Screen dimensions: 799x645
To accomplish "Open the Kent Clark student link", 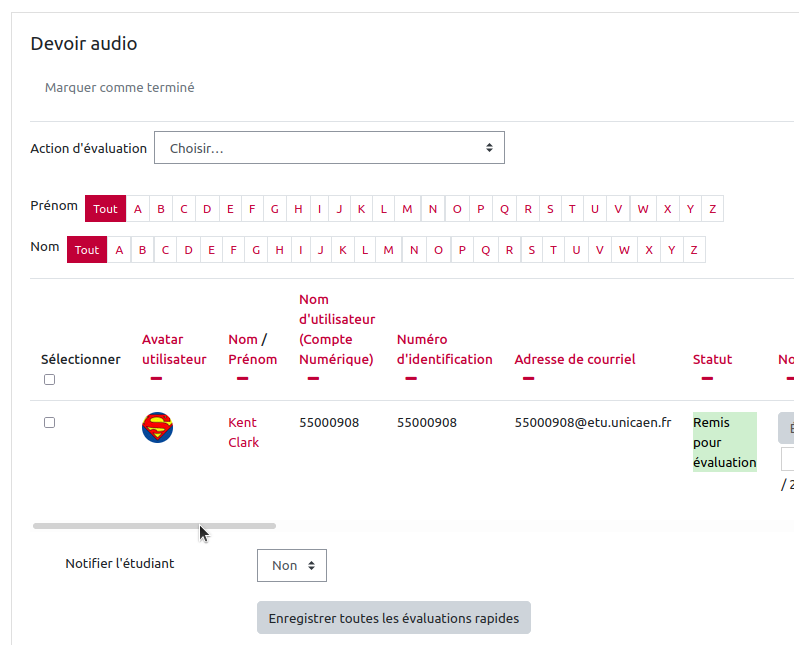I will [x=243, y=432].
